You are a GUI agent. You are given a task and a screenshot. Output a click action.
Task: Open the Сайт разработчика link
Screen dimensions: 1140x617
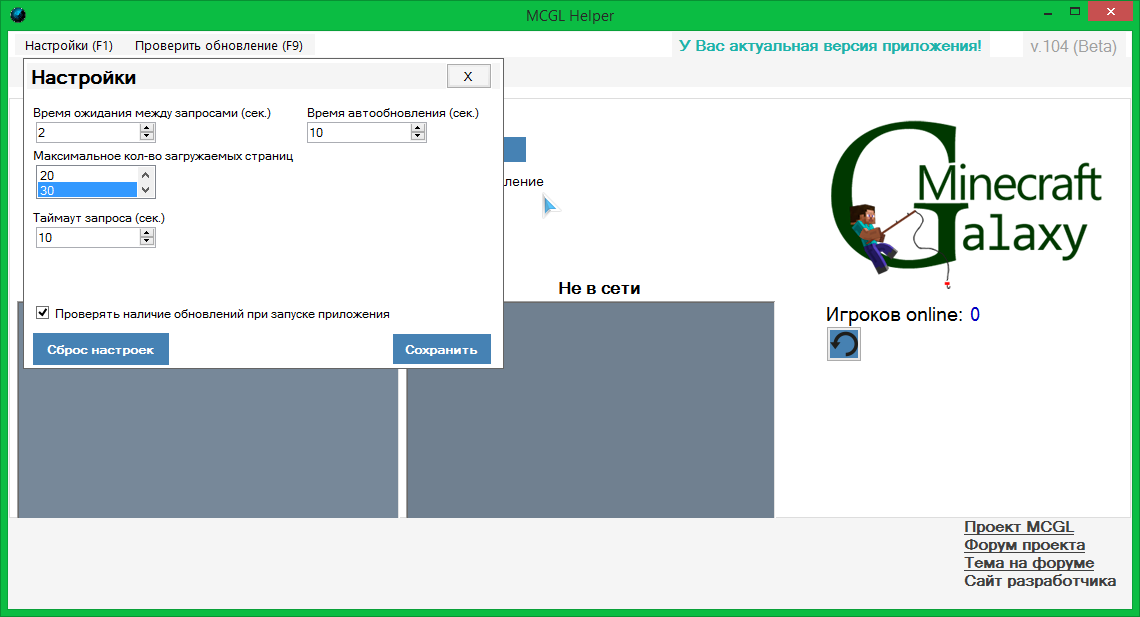[x=1040, y=581]
